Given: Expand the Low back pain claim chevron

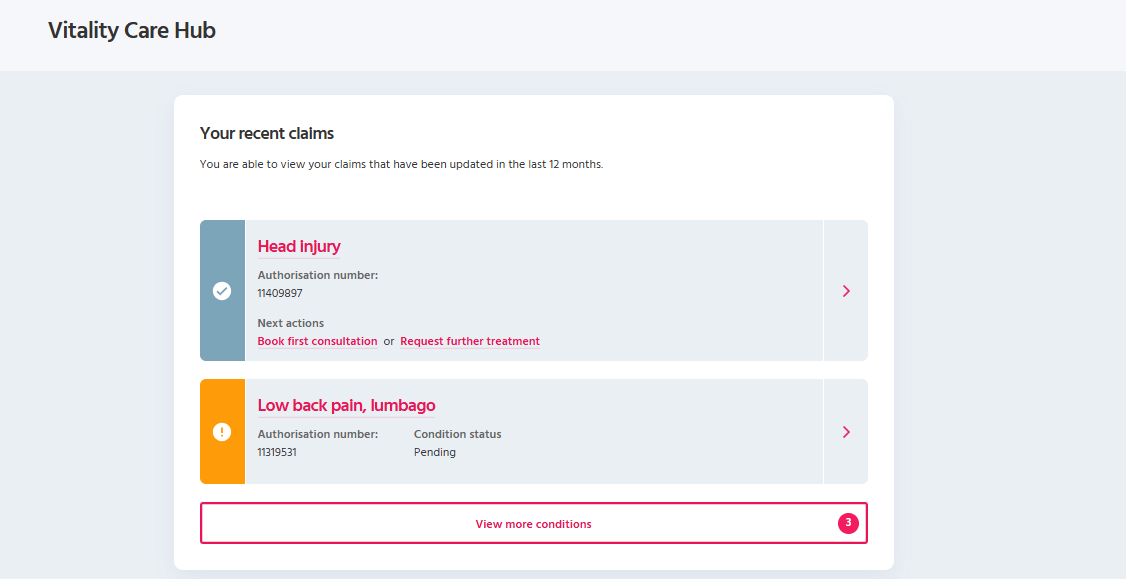Looking at the screenshot, I should pyautogui.click(x=846, y=432).
